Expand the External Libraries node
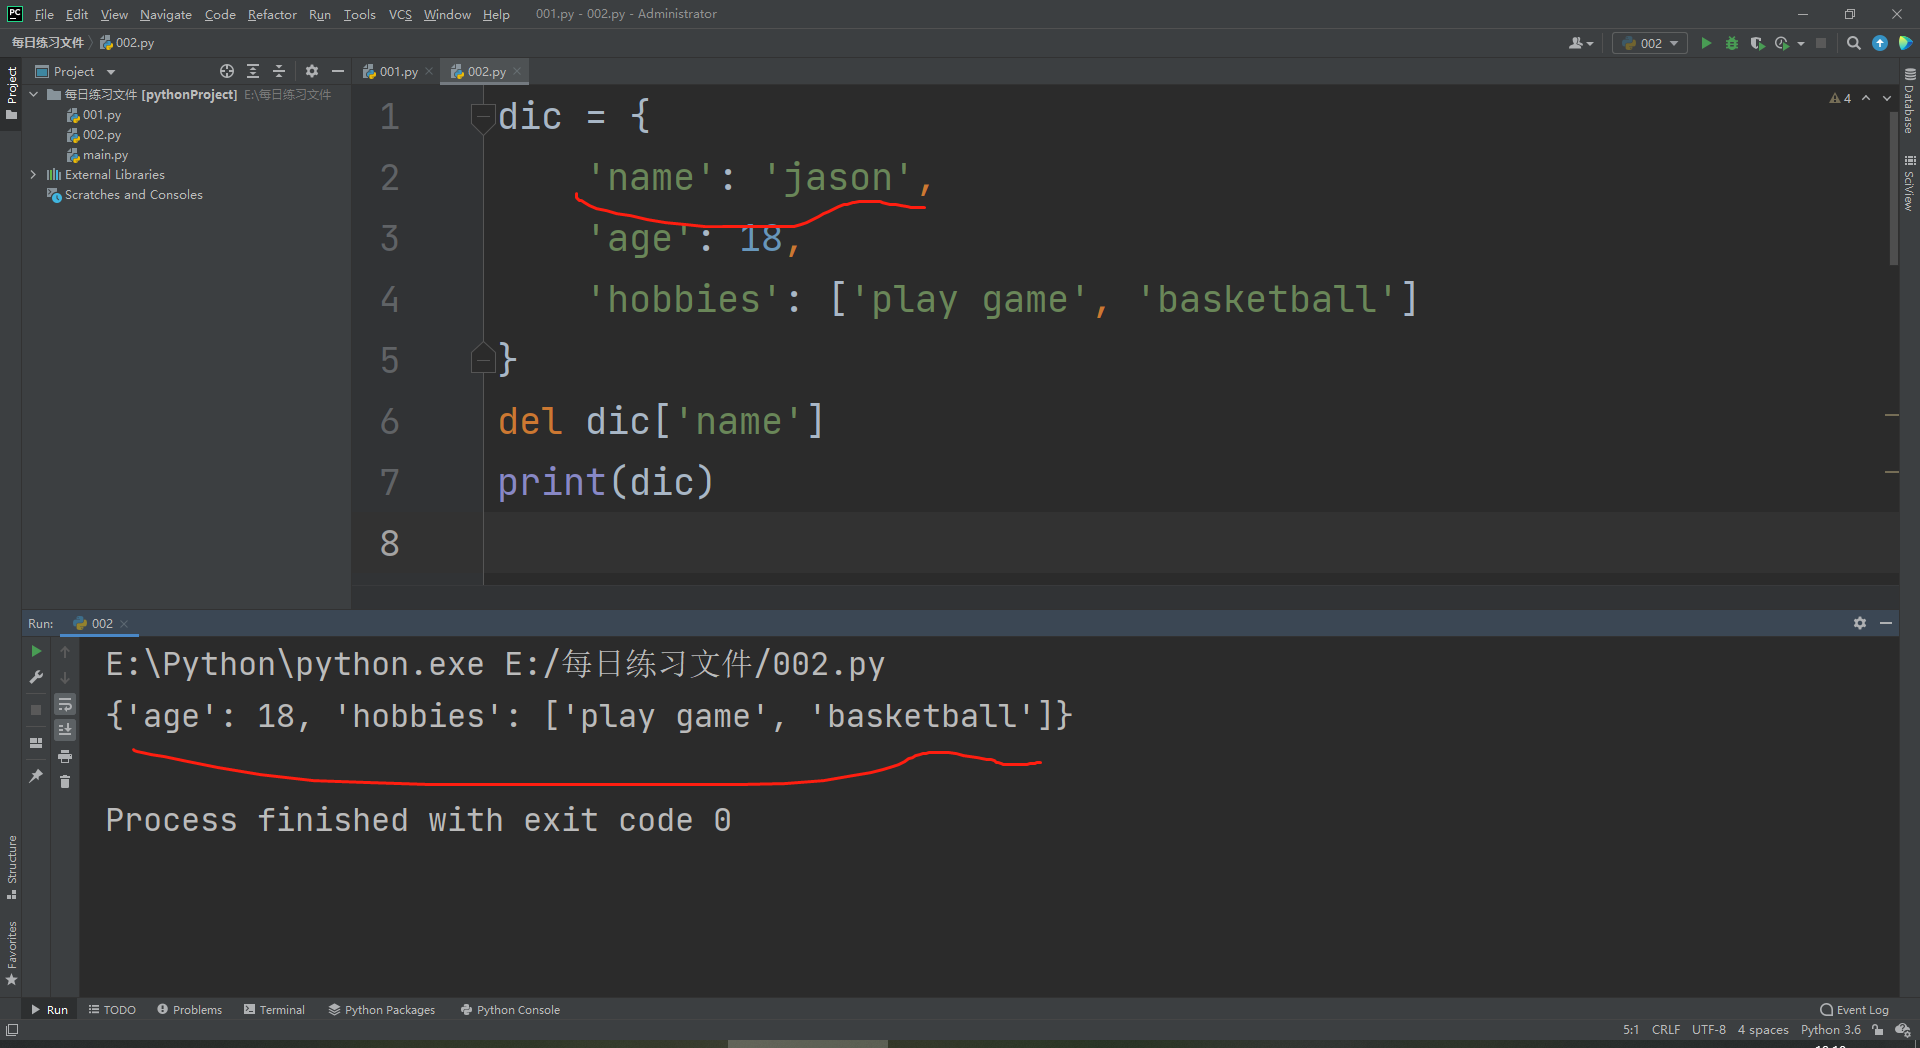The width and height of the screenshot is (1920, 1048). coord(34,174)
